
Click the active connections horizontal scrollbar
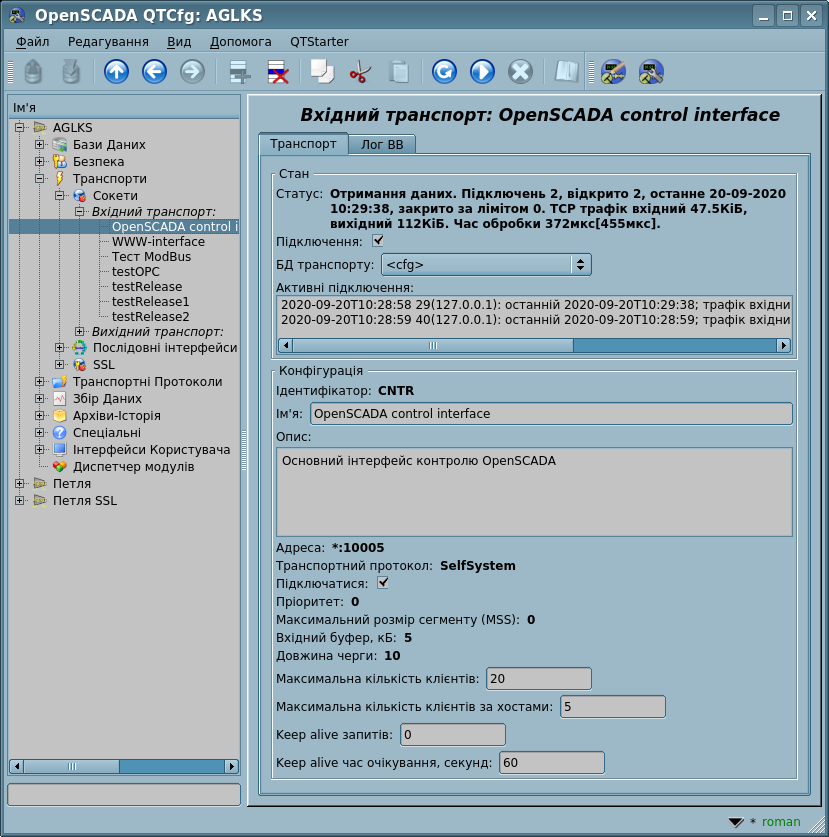click(534, 345)
